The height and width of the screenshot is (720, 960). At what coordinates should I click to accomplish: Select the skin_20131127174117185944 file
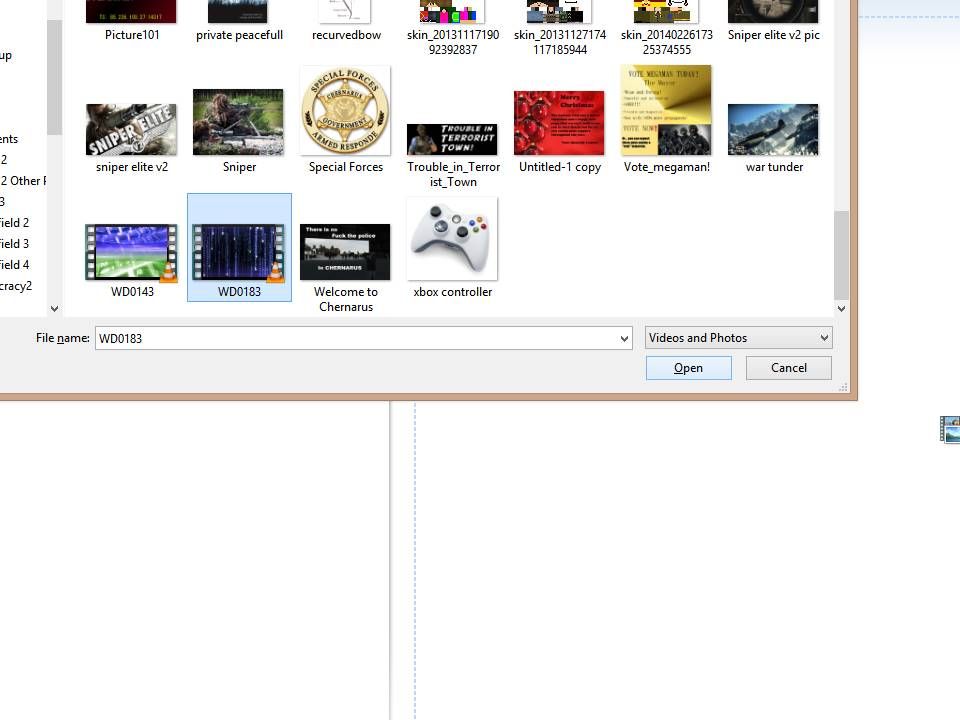pyautogui.click(x=560, y=28)
